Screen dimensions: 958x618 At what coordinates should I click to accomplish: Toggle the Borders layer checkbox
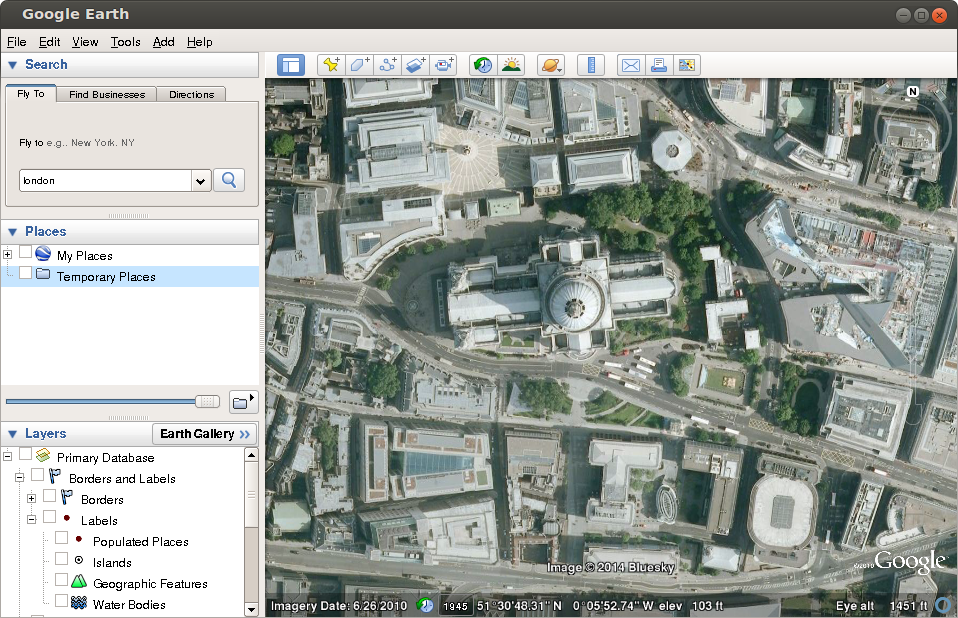point(49,496)
